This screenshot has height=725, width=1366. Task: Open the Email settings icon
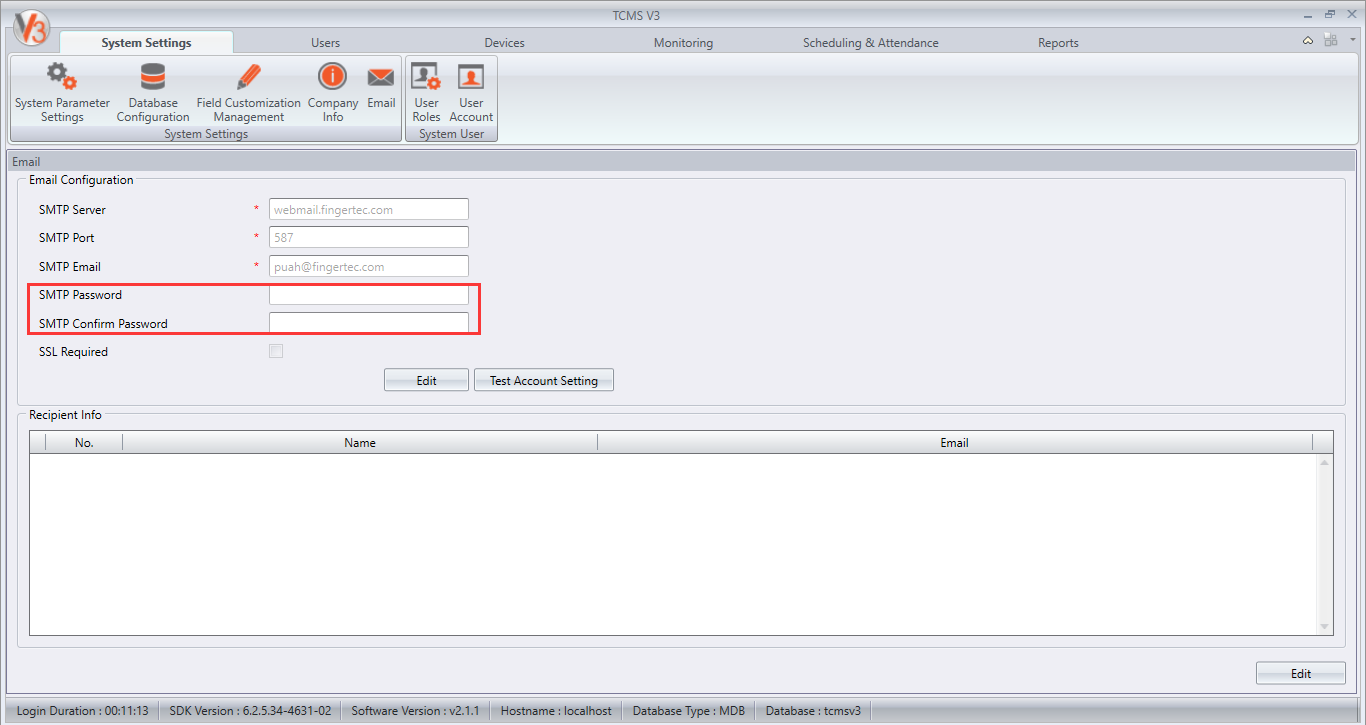pyautogui.click(x=381, y=87)
